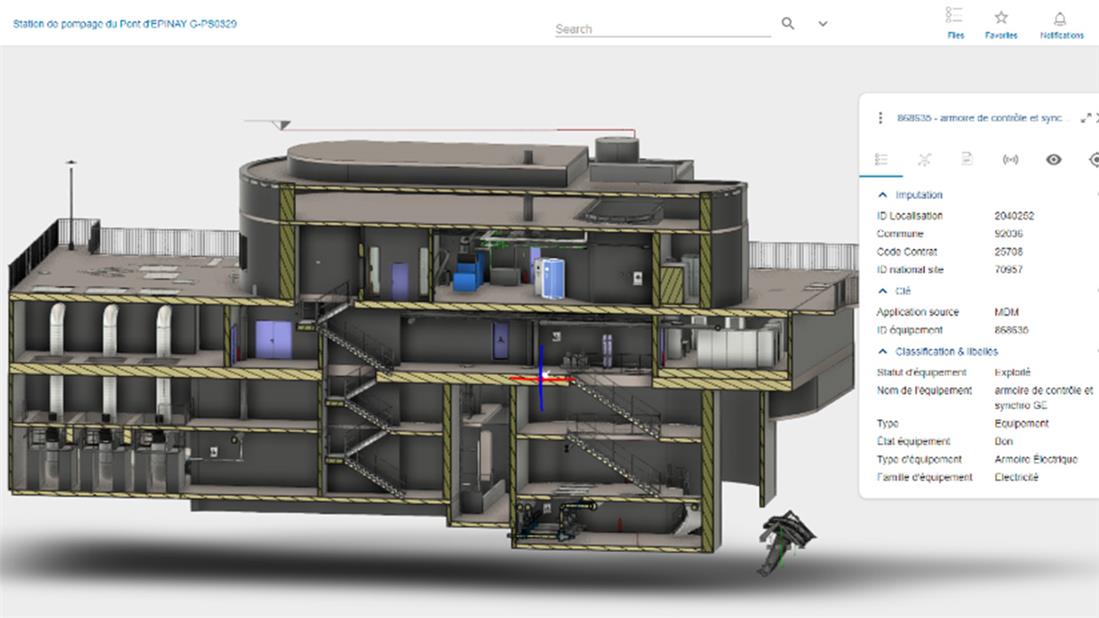Open the relations tab in equipment panel

coord(924,160)
